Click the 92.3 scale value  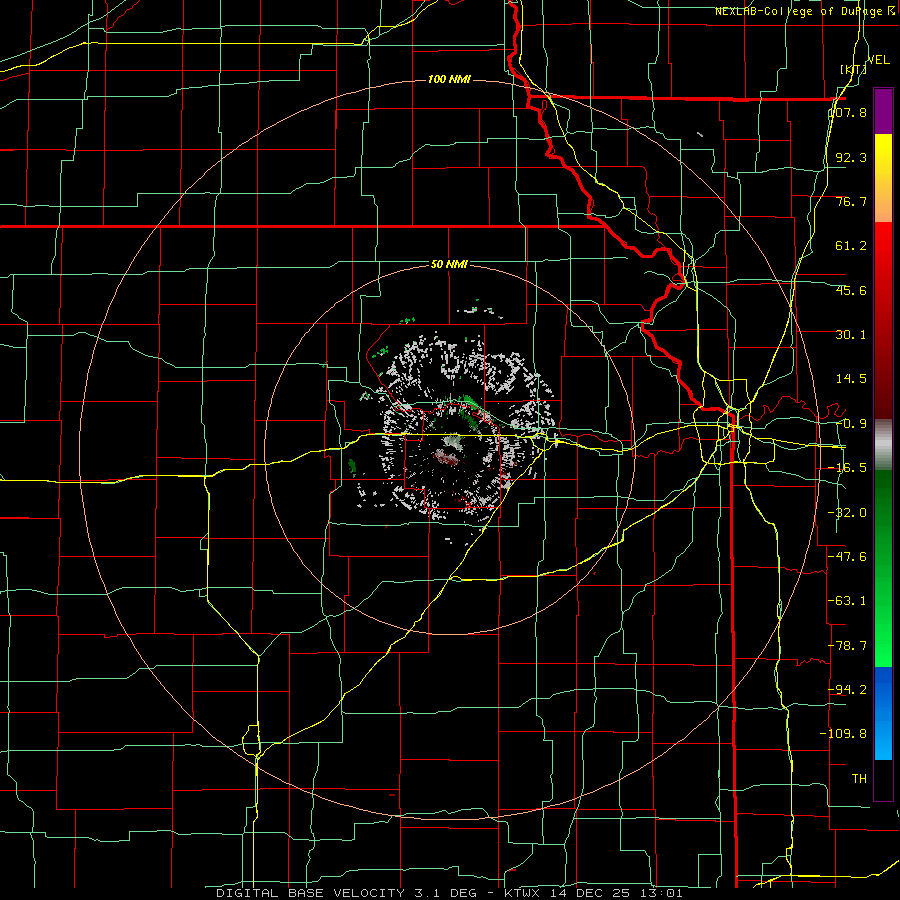(851, 157)
